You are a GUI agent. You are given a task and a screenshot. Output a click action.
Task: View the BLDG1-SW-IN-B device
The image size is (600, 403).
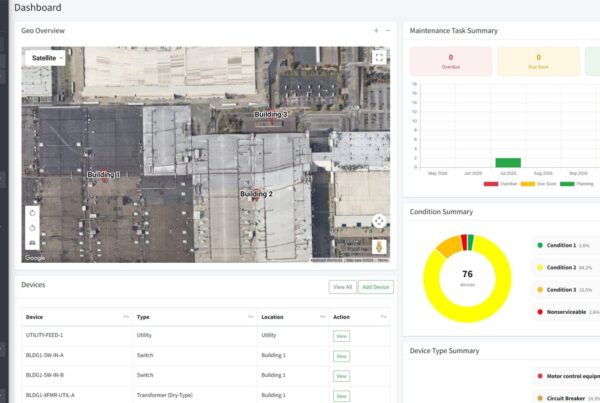341,376
